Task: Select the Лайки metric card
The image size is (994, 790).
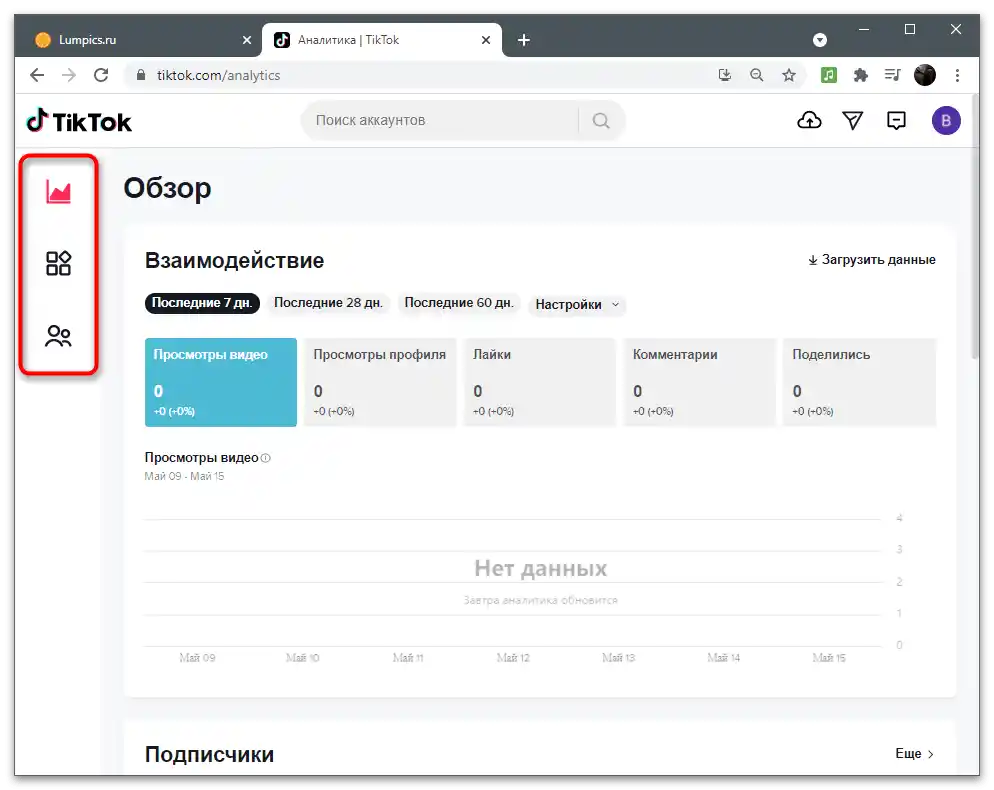Action: click(x=540, y=382)
